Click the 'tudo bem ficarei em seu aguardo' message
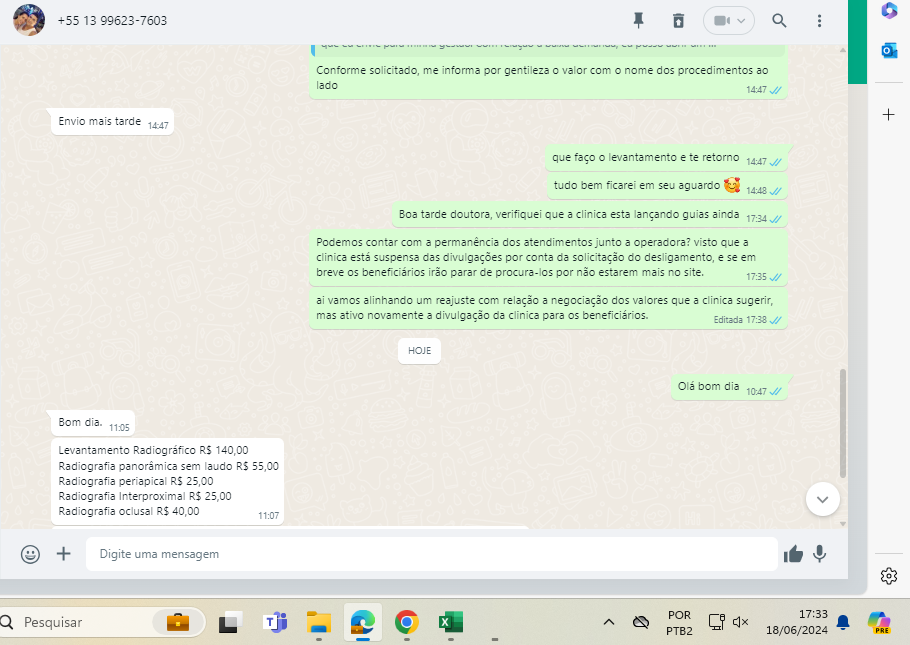Screen dimensions: 910x645 667,186
